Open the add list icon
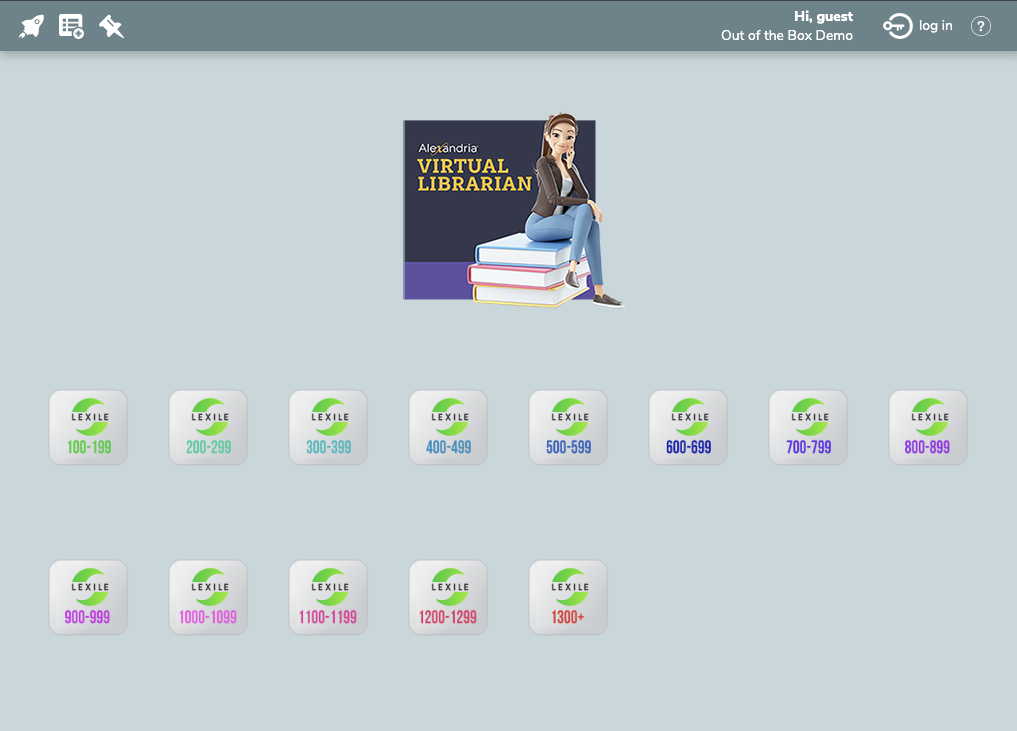This screenshot has width=1017, height=731. click(71, 27)
